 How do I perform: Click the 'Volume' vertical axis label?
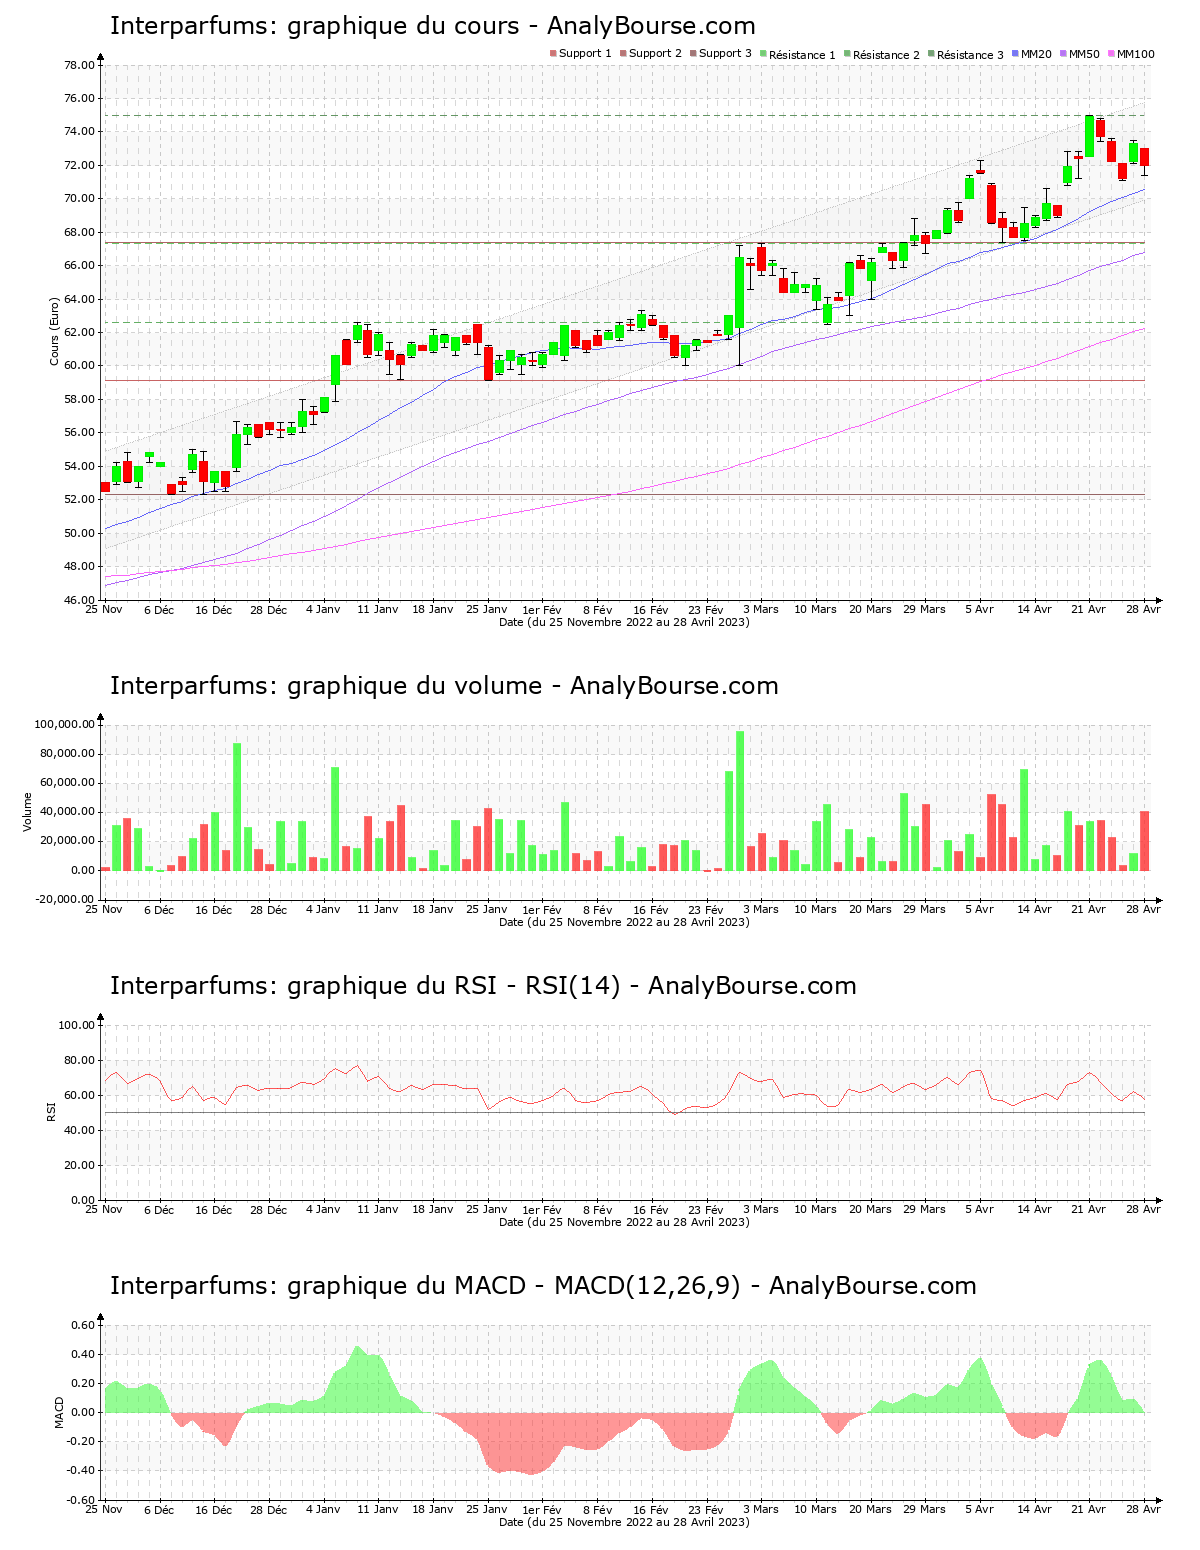click(28, 812)
